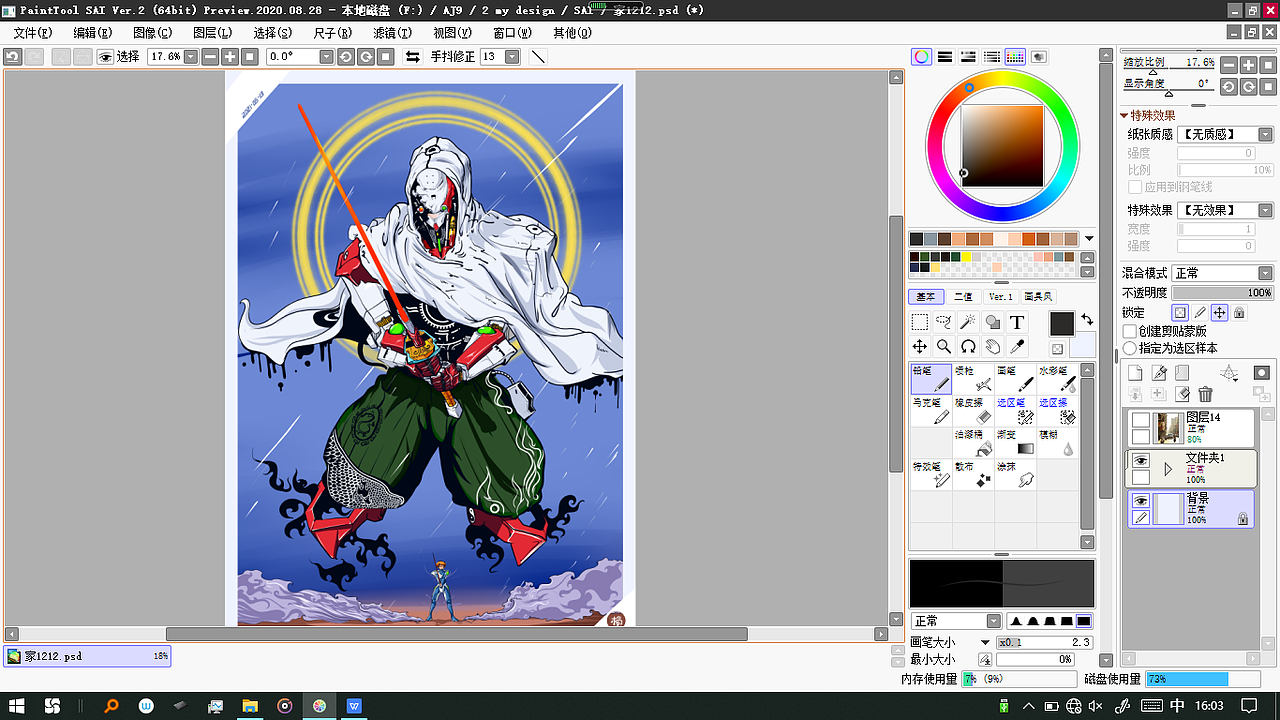Switch to the 基本 tool tab
Image resolution: width=1280 pixels, height=720 pixels.
click(926, 297)
